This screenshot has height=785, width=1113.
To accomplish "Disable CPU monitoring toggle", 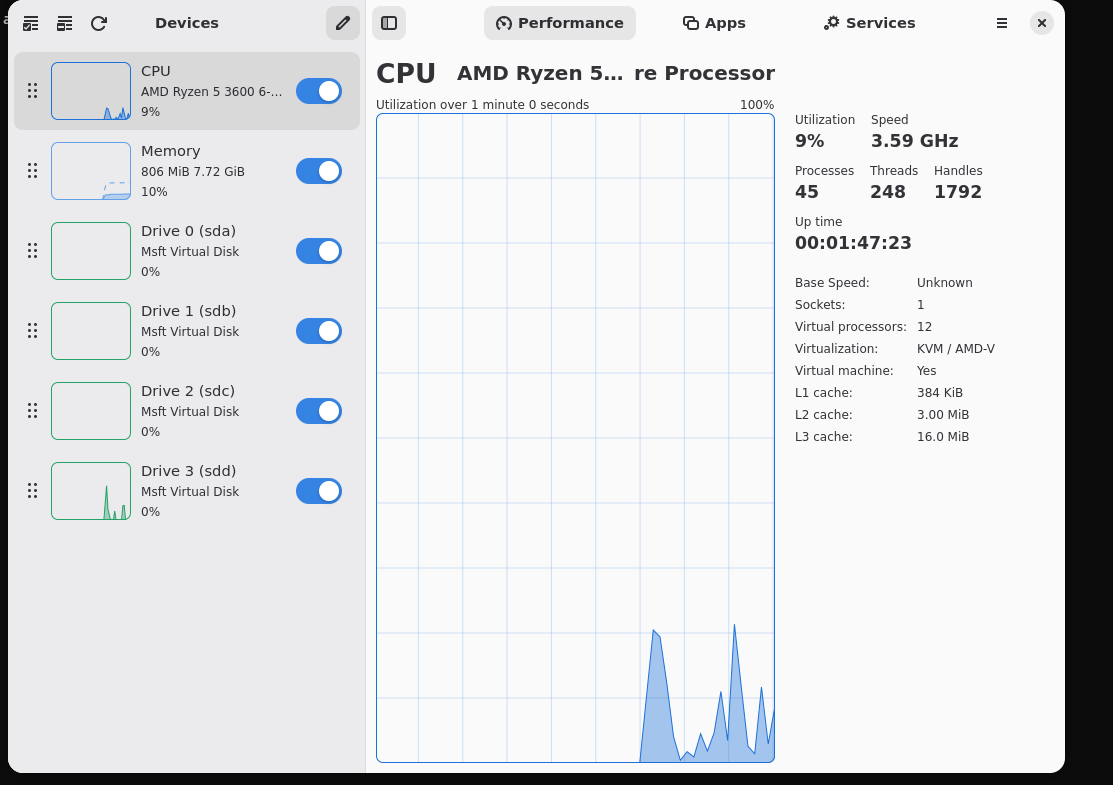I will pyautogui.click(x=318, y=90).
